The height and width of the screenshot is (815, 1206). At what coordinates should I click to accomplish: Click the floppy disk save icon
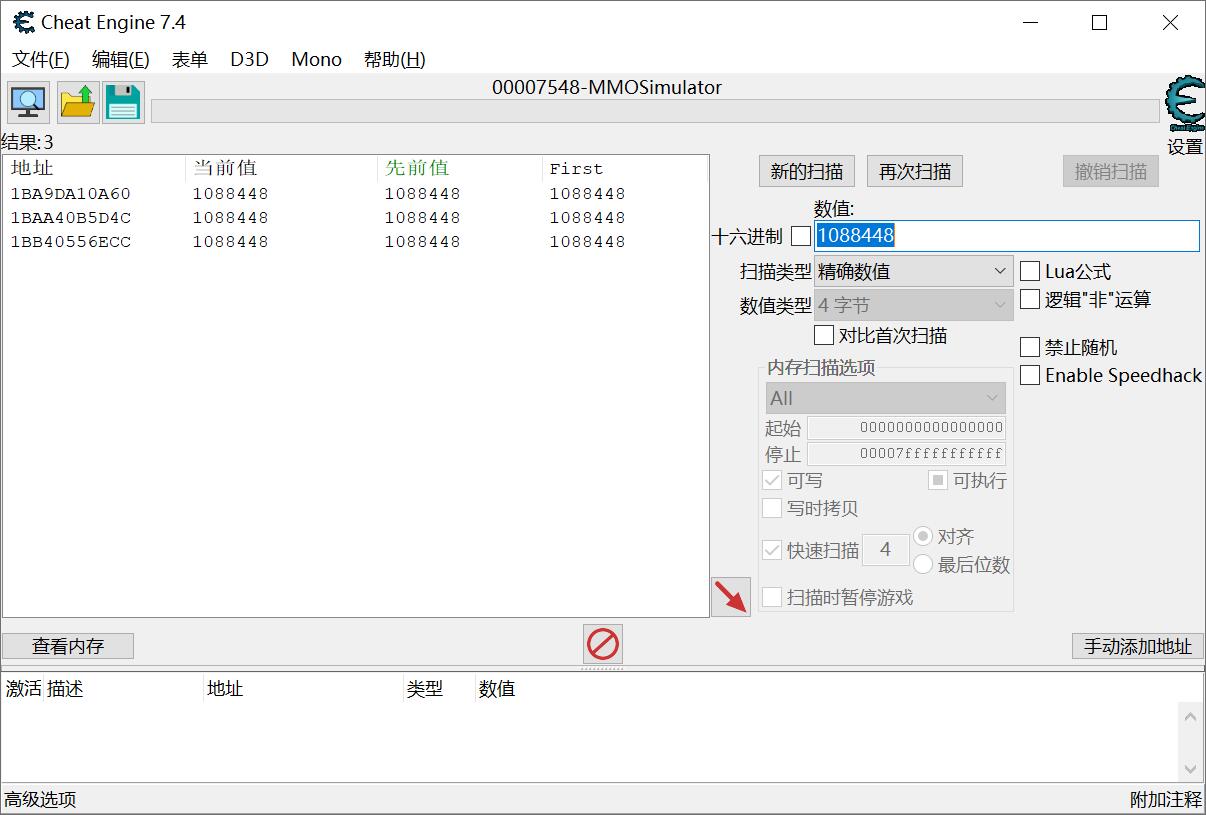[x=123, y=102]
